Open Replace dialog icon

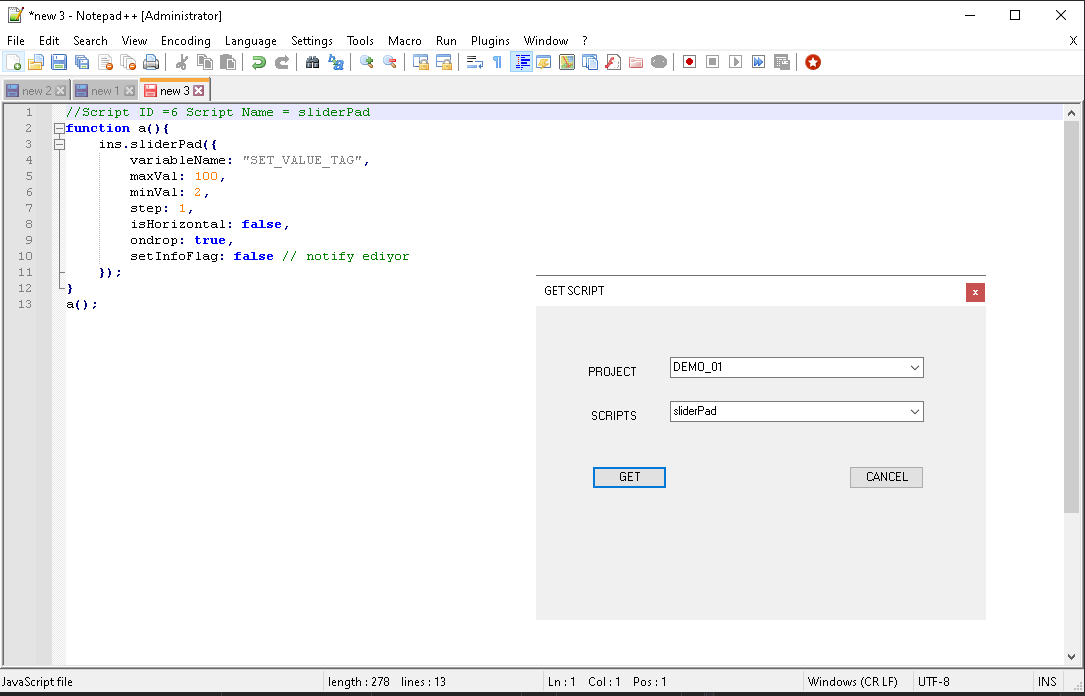point(336,62)
